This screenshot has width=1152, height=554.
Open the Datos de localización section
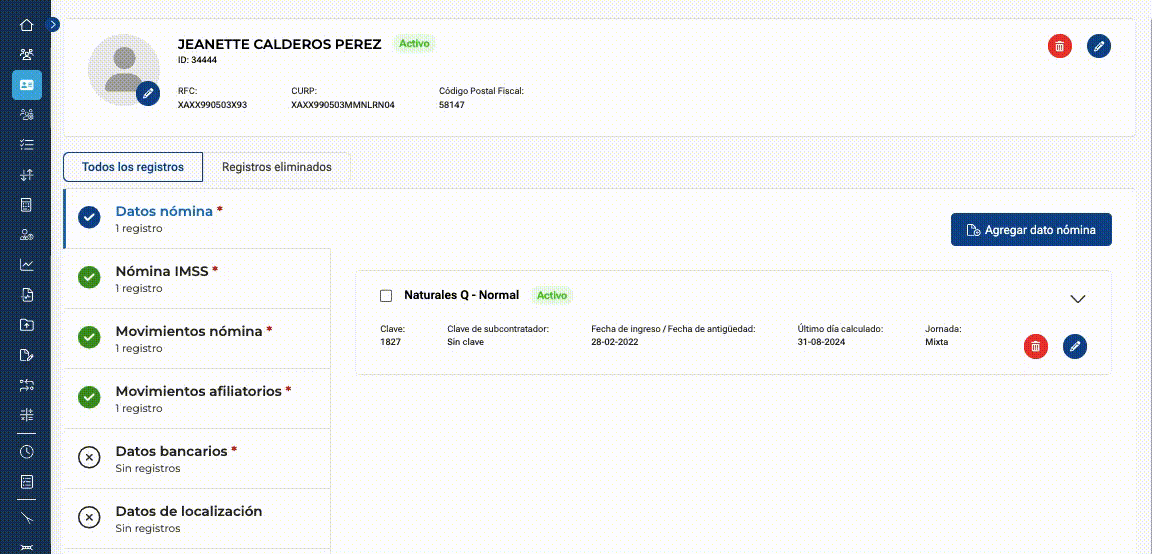click(x=197, y=519)
